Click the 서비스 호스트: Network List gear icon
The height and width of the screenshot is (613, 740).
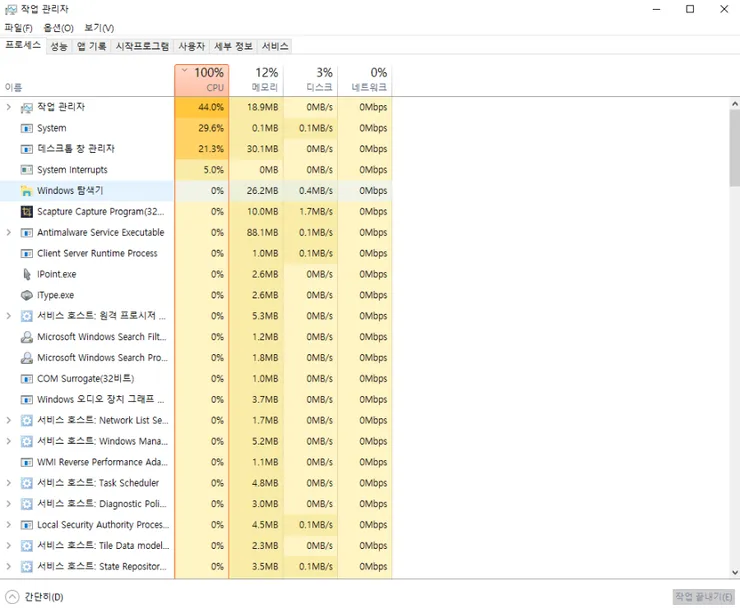(x=26, y=420)
